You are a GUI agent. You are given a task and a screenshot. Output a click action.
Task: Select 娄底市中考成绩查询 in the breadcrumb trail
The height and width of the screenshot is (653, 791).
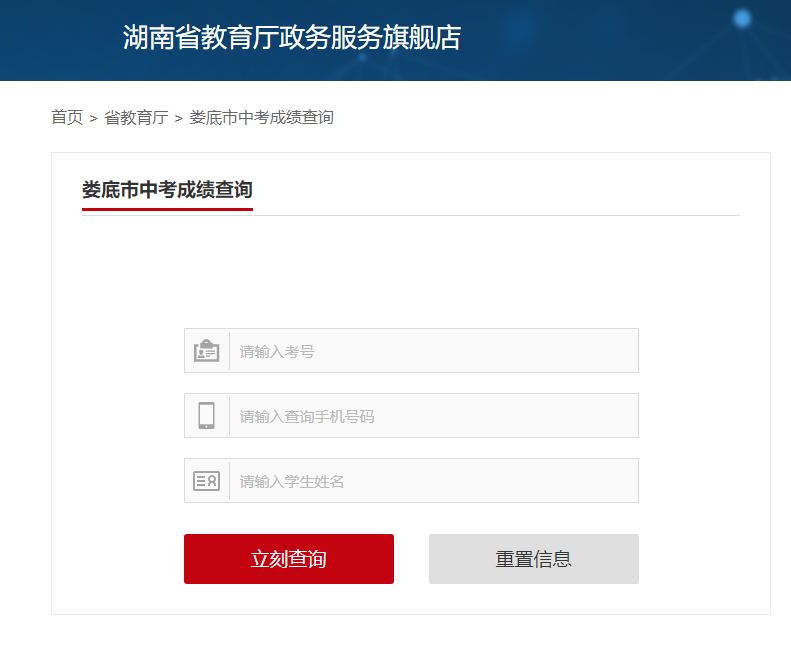(x=261, y=117)
